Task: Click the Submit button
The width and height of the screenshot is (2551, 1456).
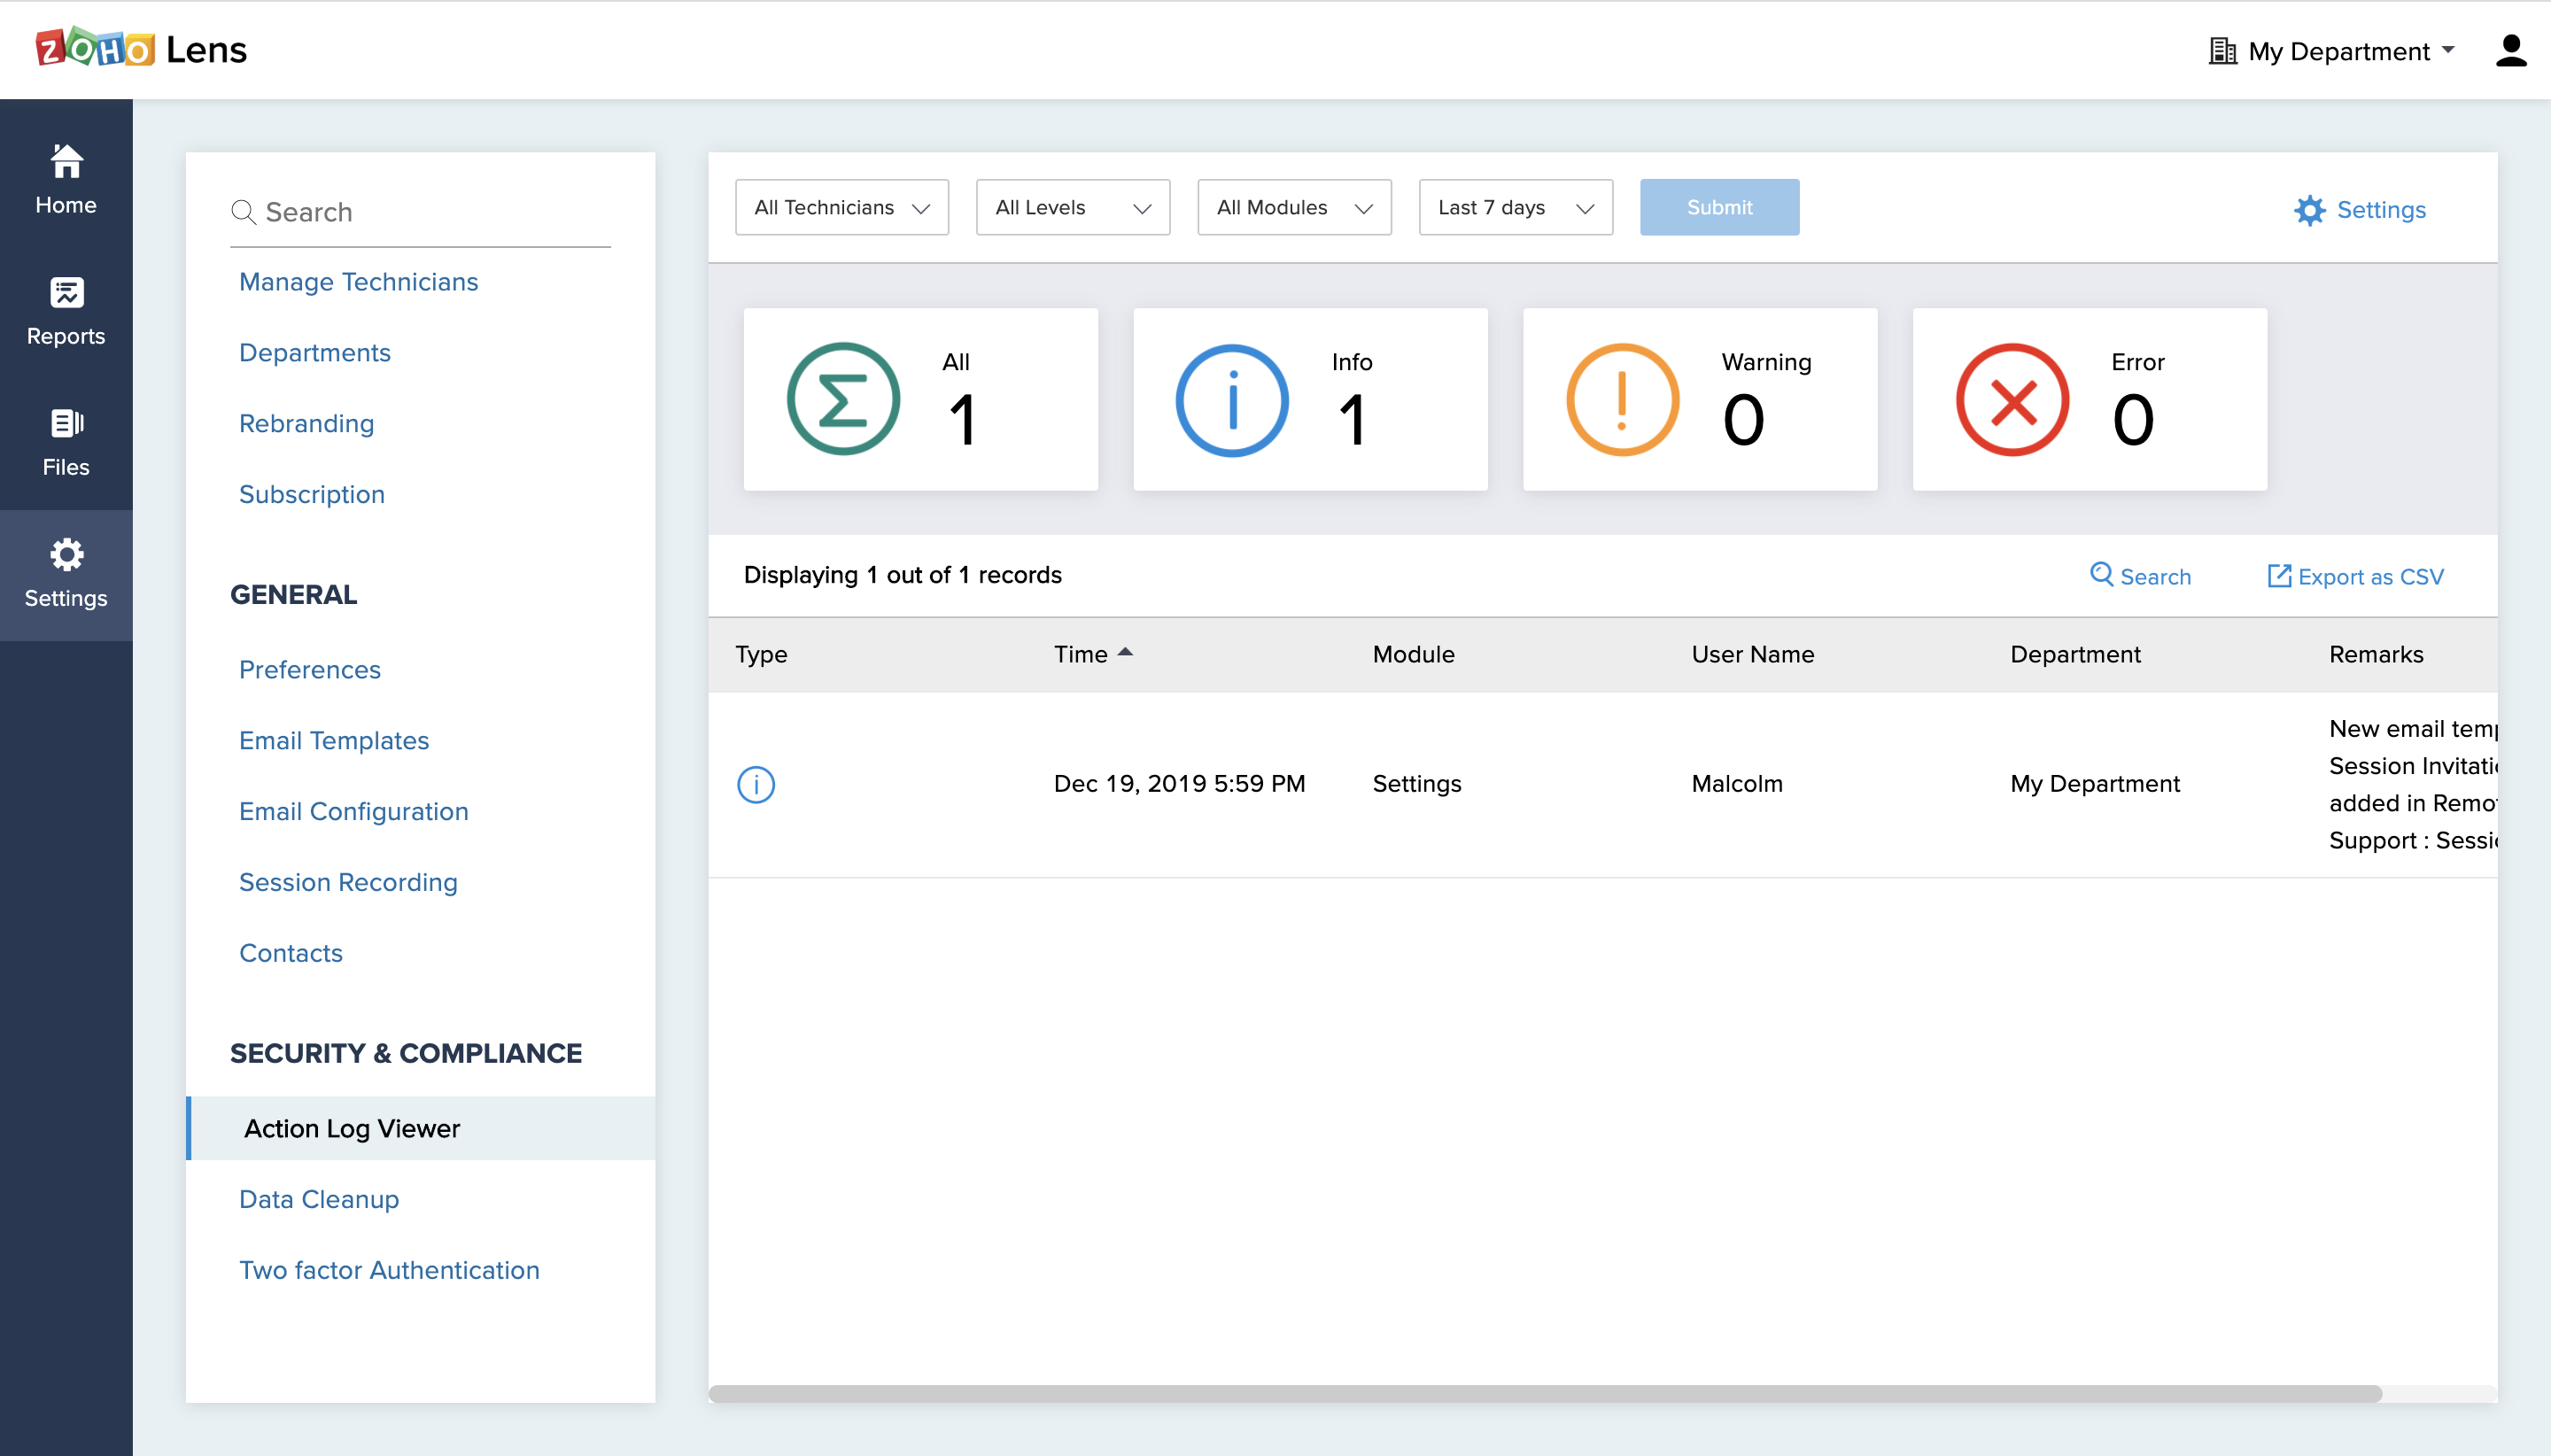Action: pos(1718,208)
